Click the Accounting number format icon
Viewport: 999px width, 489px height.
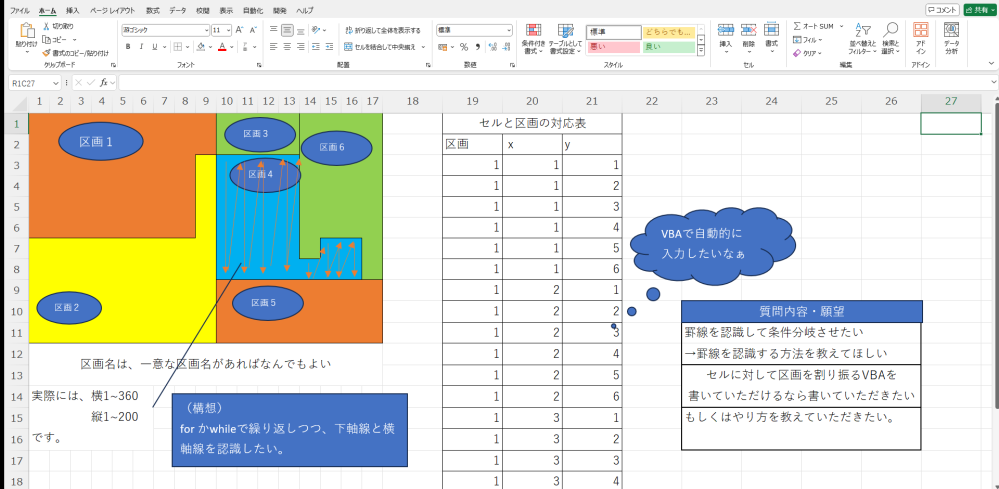tap(442, 46)
